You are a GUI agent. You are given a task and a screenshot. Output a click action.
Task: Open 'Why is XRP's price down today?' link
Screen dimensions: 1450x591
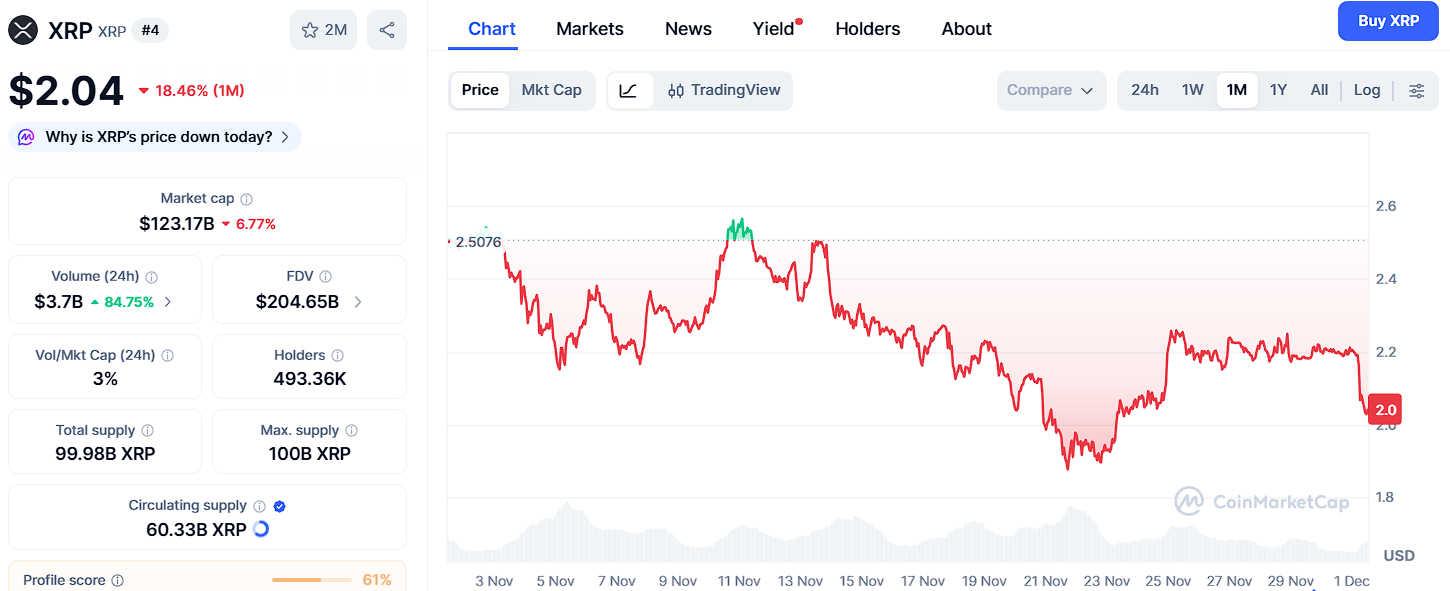click(x=155, y=137)
